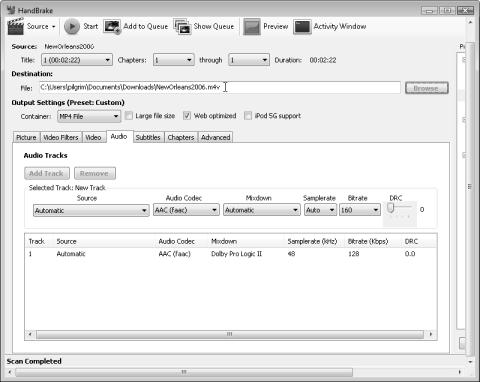Open the through chapter dropdown
The height and width of the screenshot is (382, 480).
[x=249, y=60]
